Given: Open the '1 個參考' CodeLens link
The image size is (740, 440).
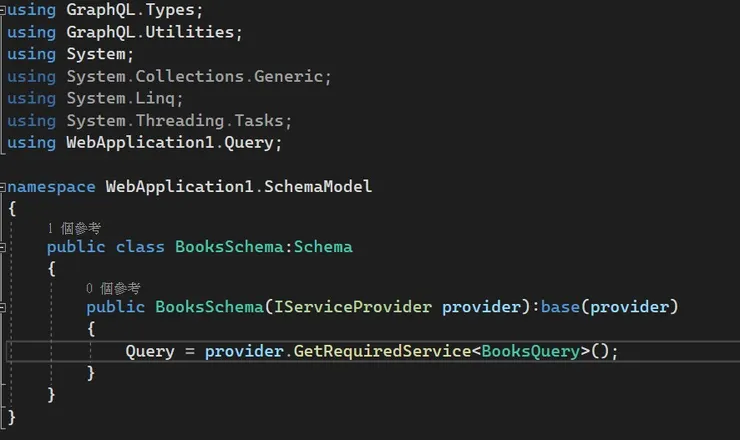Looking at the screenshot, I should (74, 228).
